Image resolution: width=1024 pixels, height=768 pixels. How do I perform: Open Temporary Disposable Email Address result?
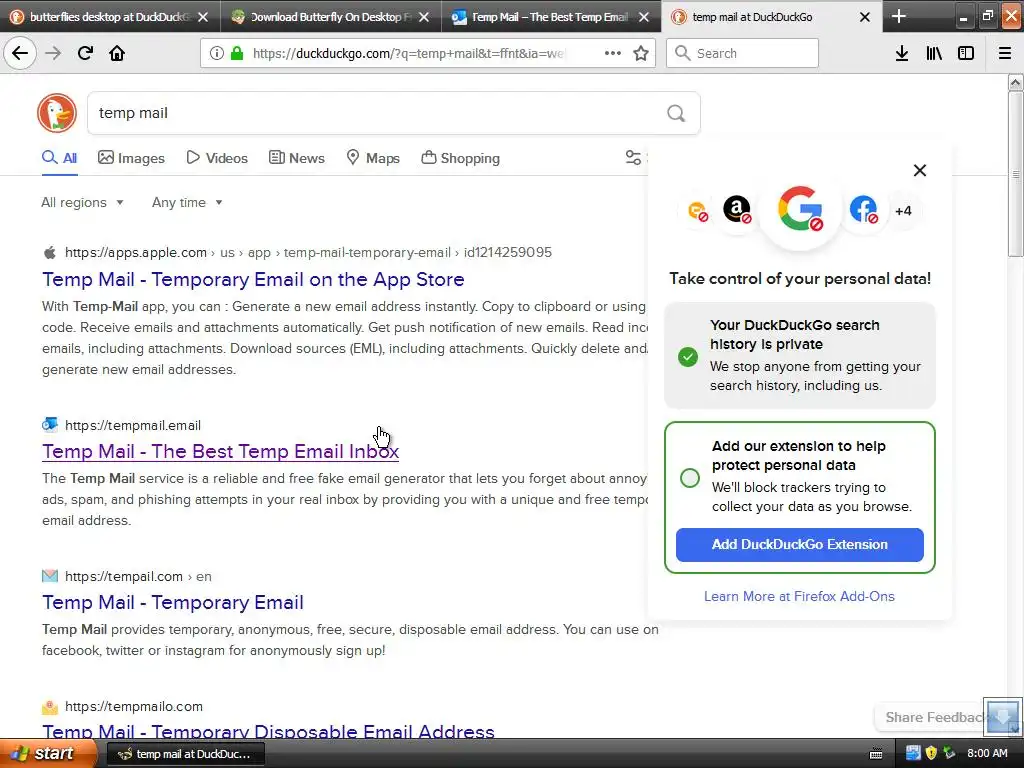(x=268, y=731)
